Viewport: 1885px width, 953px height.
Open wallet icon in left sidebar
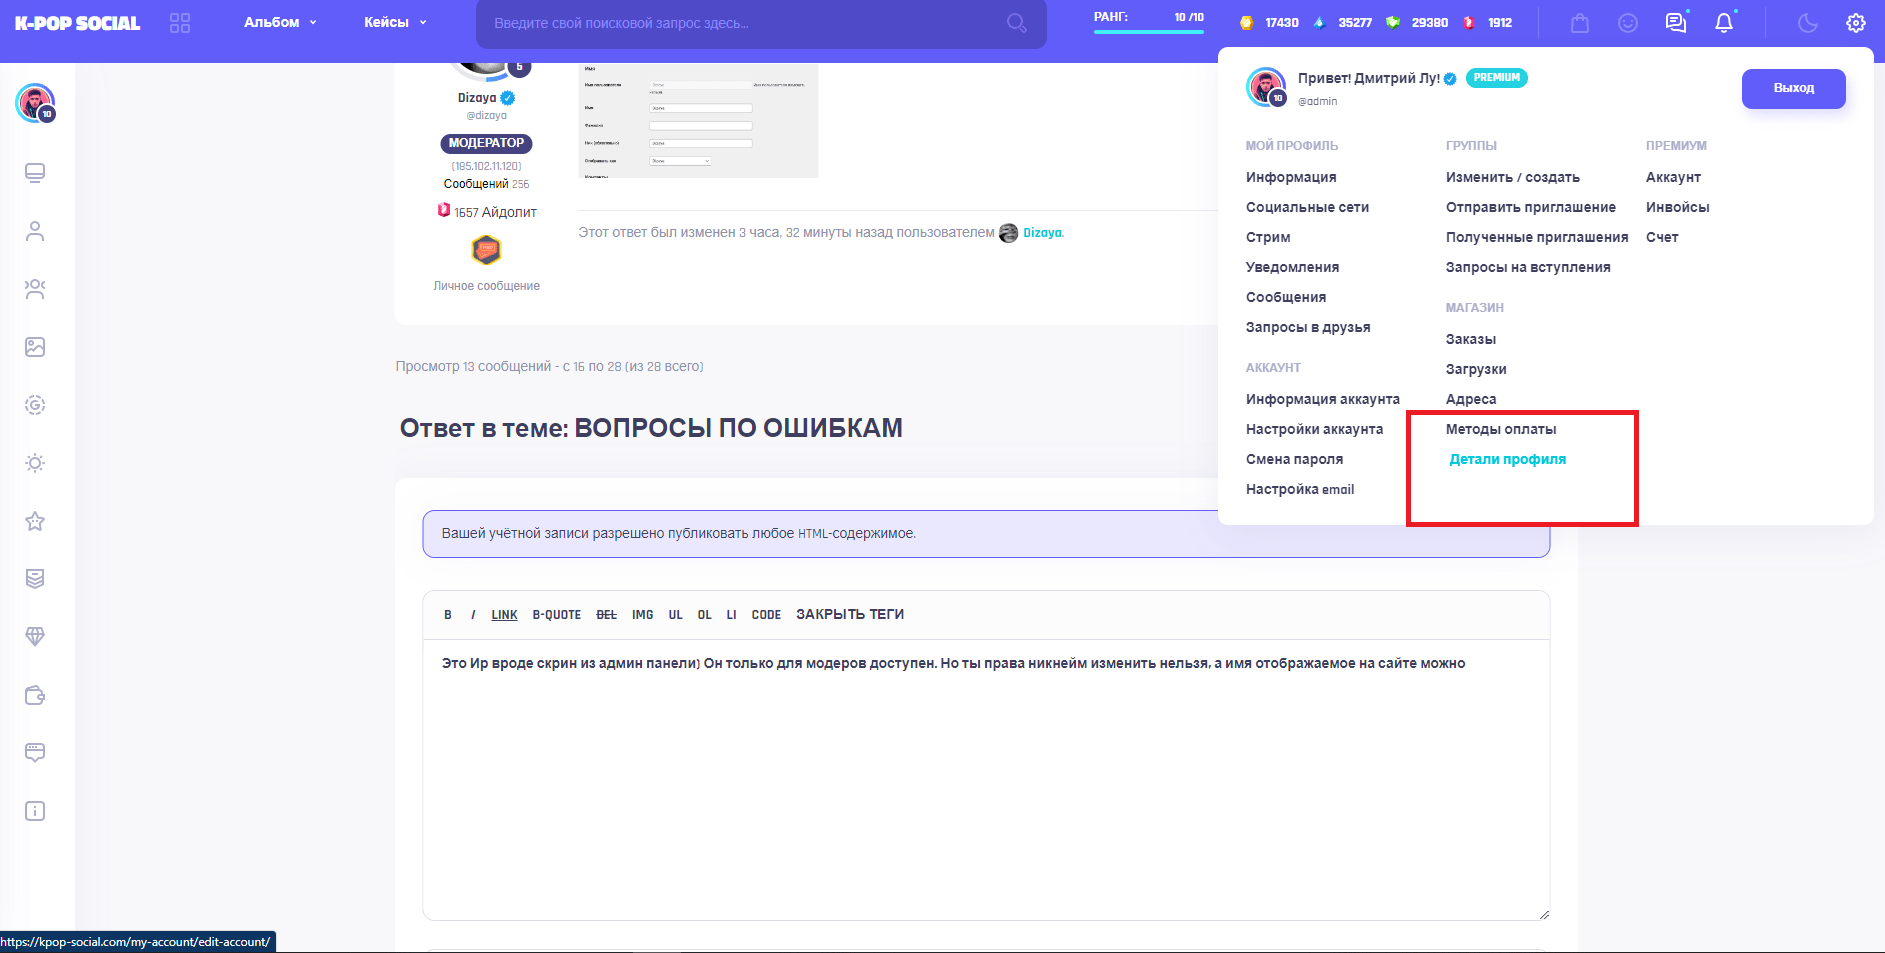pos(35,695)
